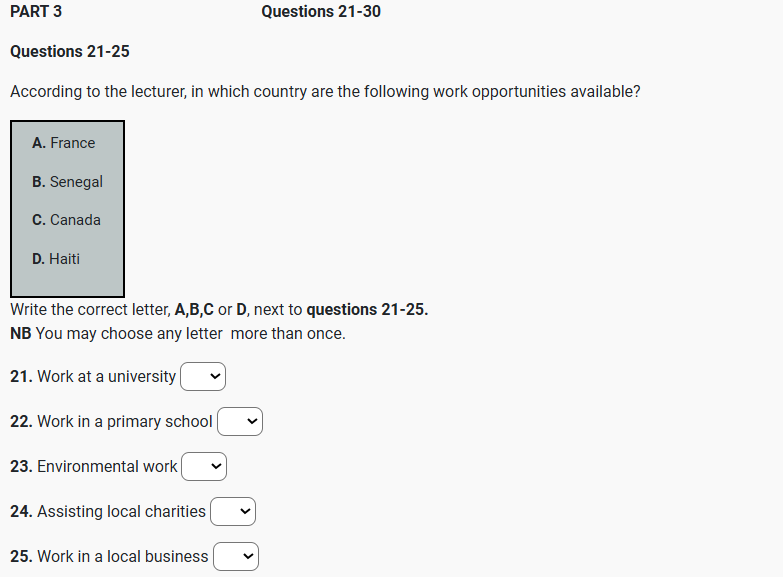783x577 pixels.
Task: Click the lecturer question instruction text
Action: pyautogui.click(x=325, y=92)
